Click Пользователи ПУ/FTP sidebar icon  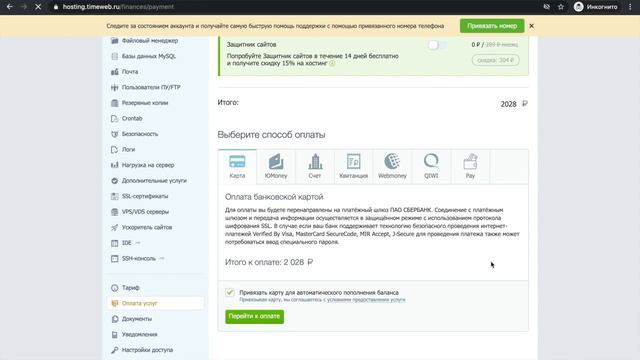click(x=115, y=87)
